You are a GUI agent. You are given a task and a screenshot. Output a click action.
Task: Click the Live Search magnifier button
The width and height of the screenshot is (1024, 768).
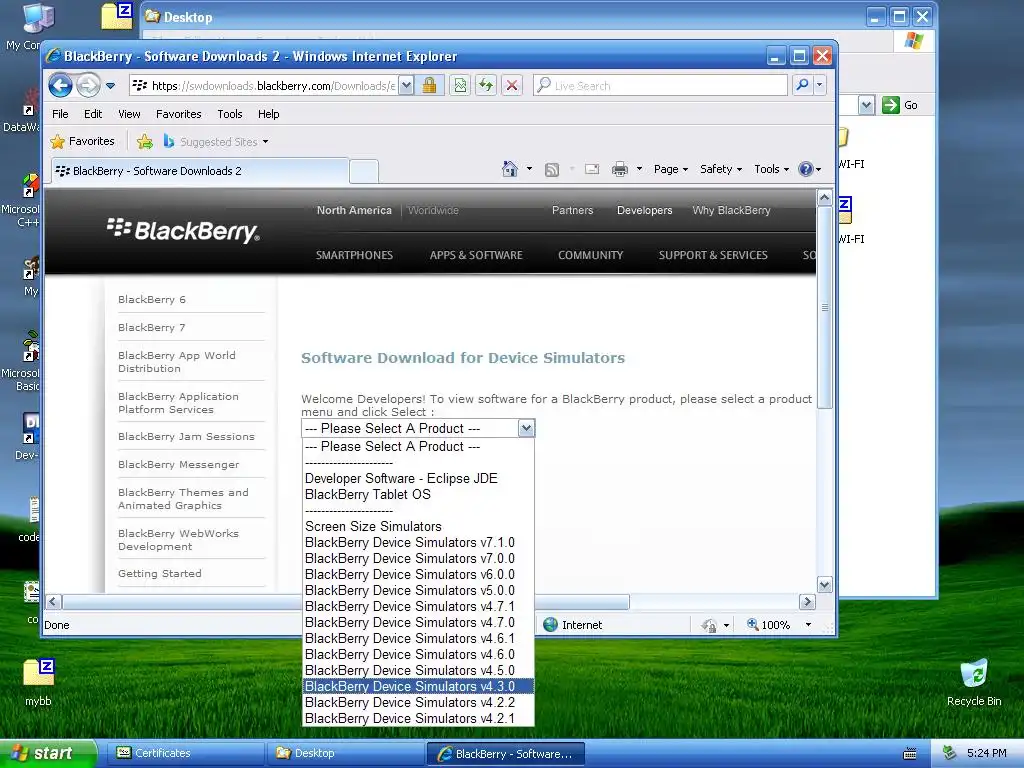point(802,85)
